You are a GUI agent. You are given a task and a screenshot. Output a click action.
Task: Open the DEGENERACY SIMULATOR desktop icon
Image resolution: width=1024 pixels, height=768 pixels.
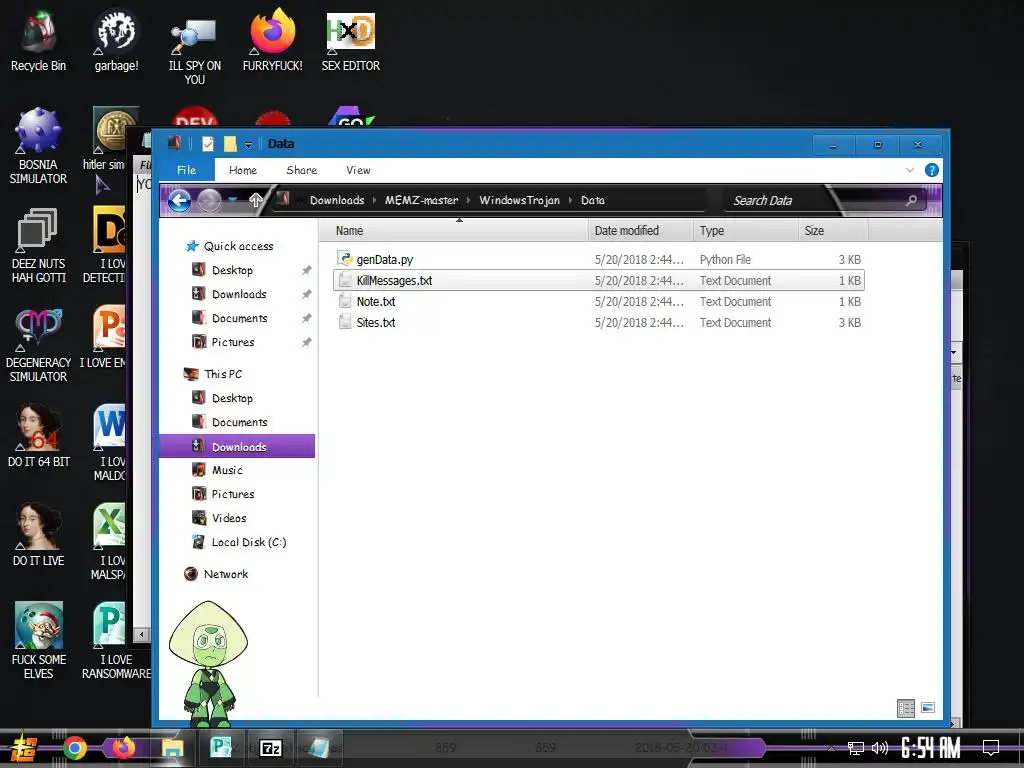tap(39, 345)
